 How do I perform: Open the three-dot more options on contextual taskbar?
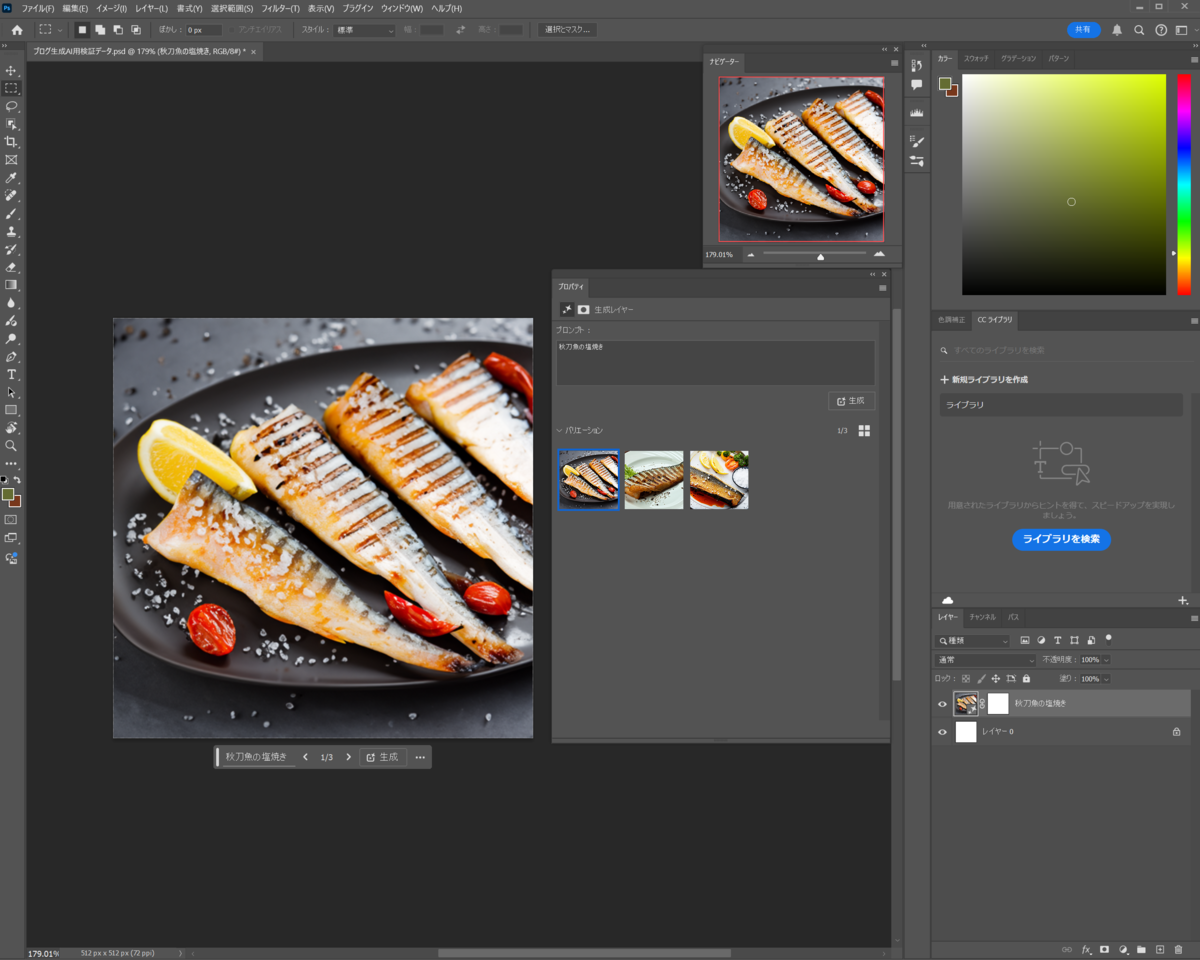[x=420, y=757]
